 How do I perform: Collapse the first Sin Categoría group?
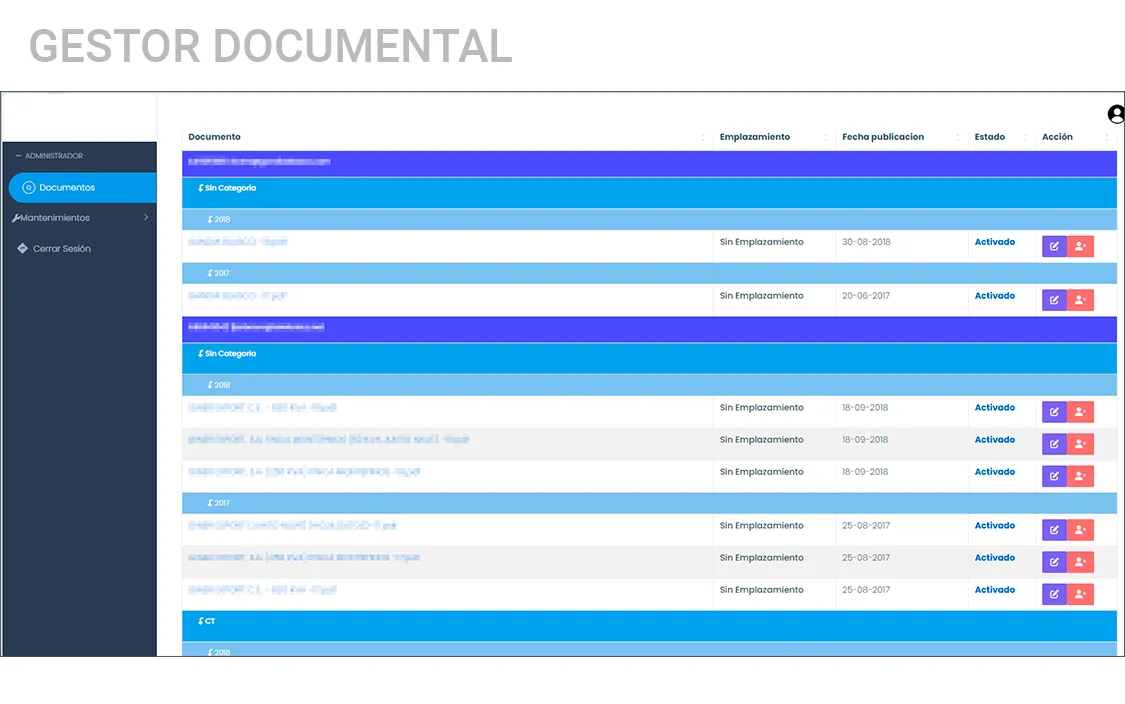[x=649, y=192]
